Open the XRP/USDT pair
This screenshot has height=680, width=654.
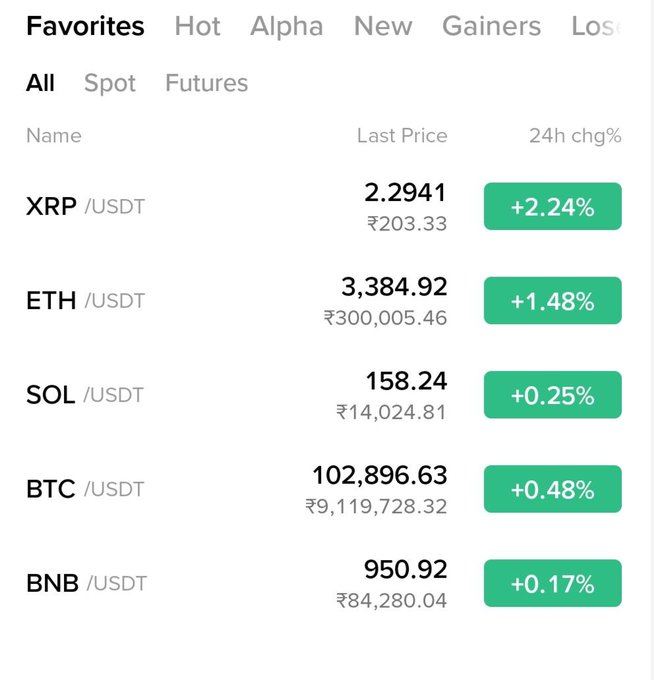click(x=85, y=207)
